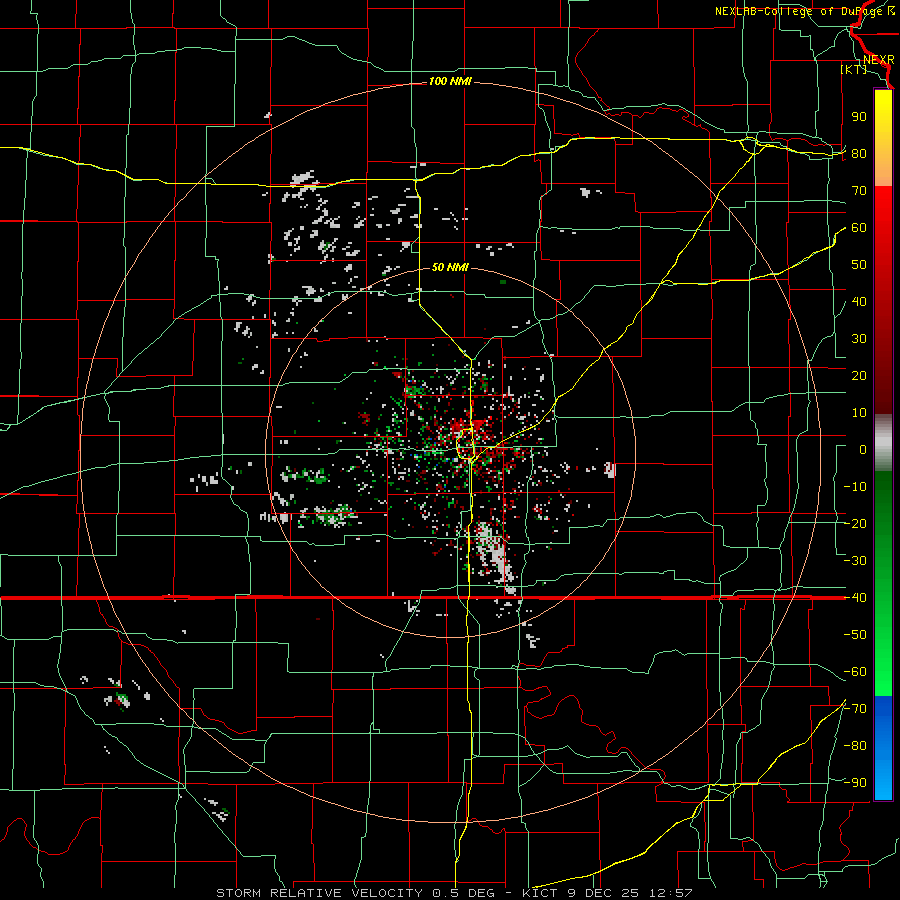
Task: Select the 90 value on the velocity scale
Action: 859,117
